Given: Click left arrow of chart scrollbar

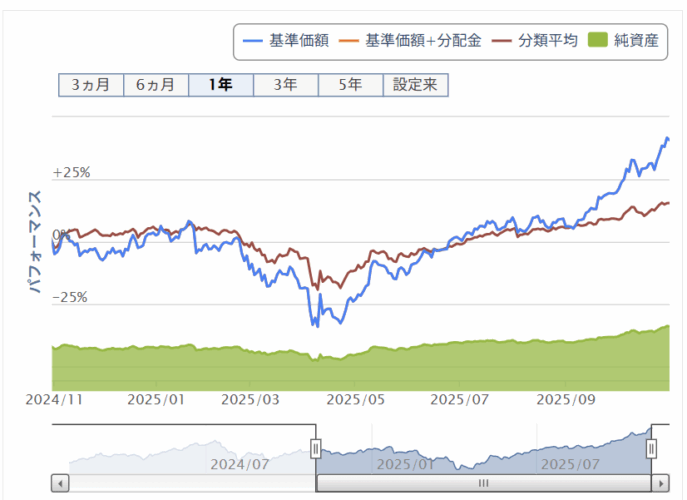Looking at the screenshot, I should coord(61,483).
